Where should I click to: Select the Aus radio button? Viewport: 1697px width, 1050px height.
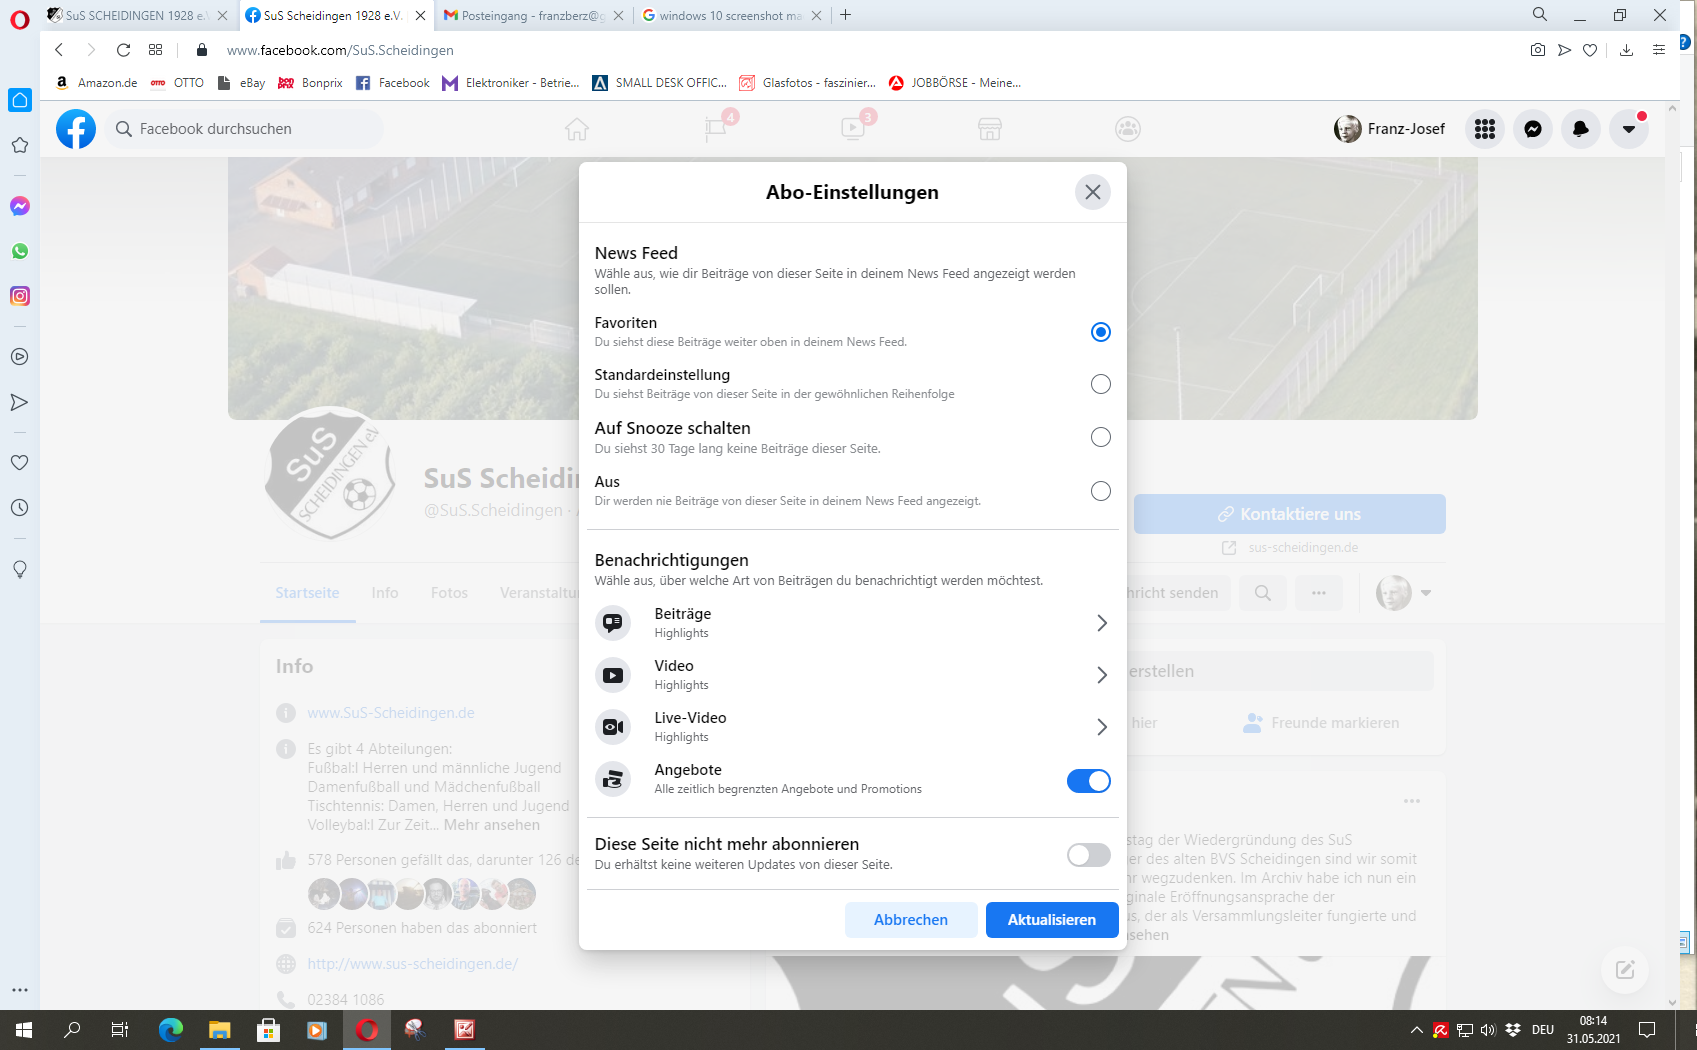1100,491
